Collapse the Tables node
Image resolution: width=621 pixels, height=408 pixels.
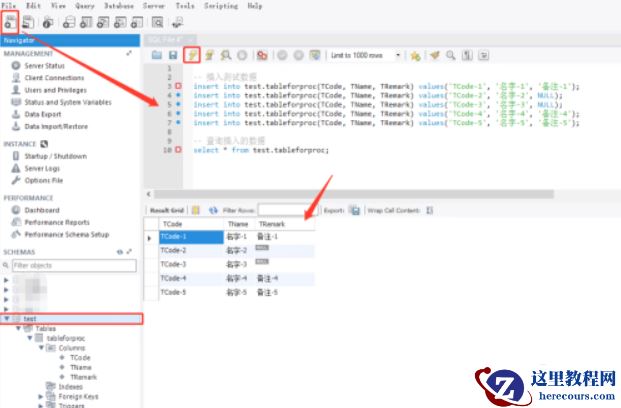pyautogui.click(x=18, y=328)
